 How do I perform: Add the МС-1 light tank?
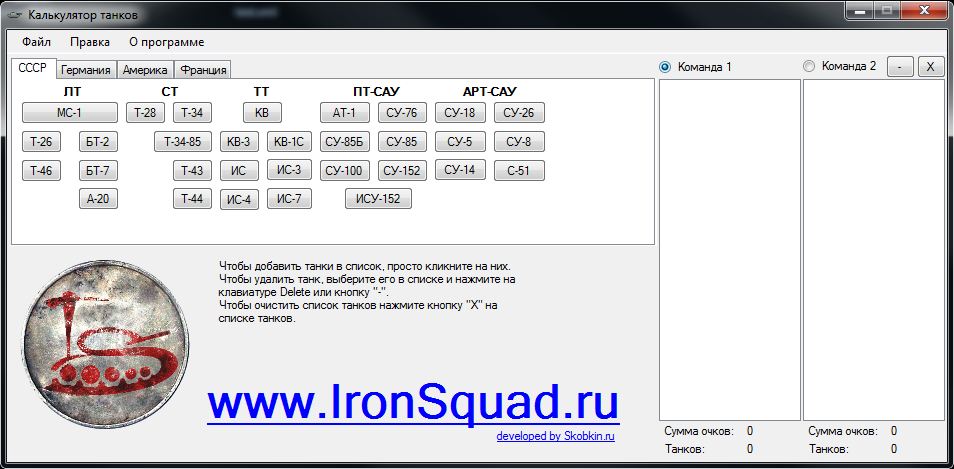(x=69, y=112)
